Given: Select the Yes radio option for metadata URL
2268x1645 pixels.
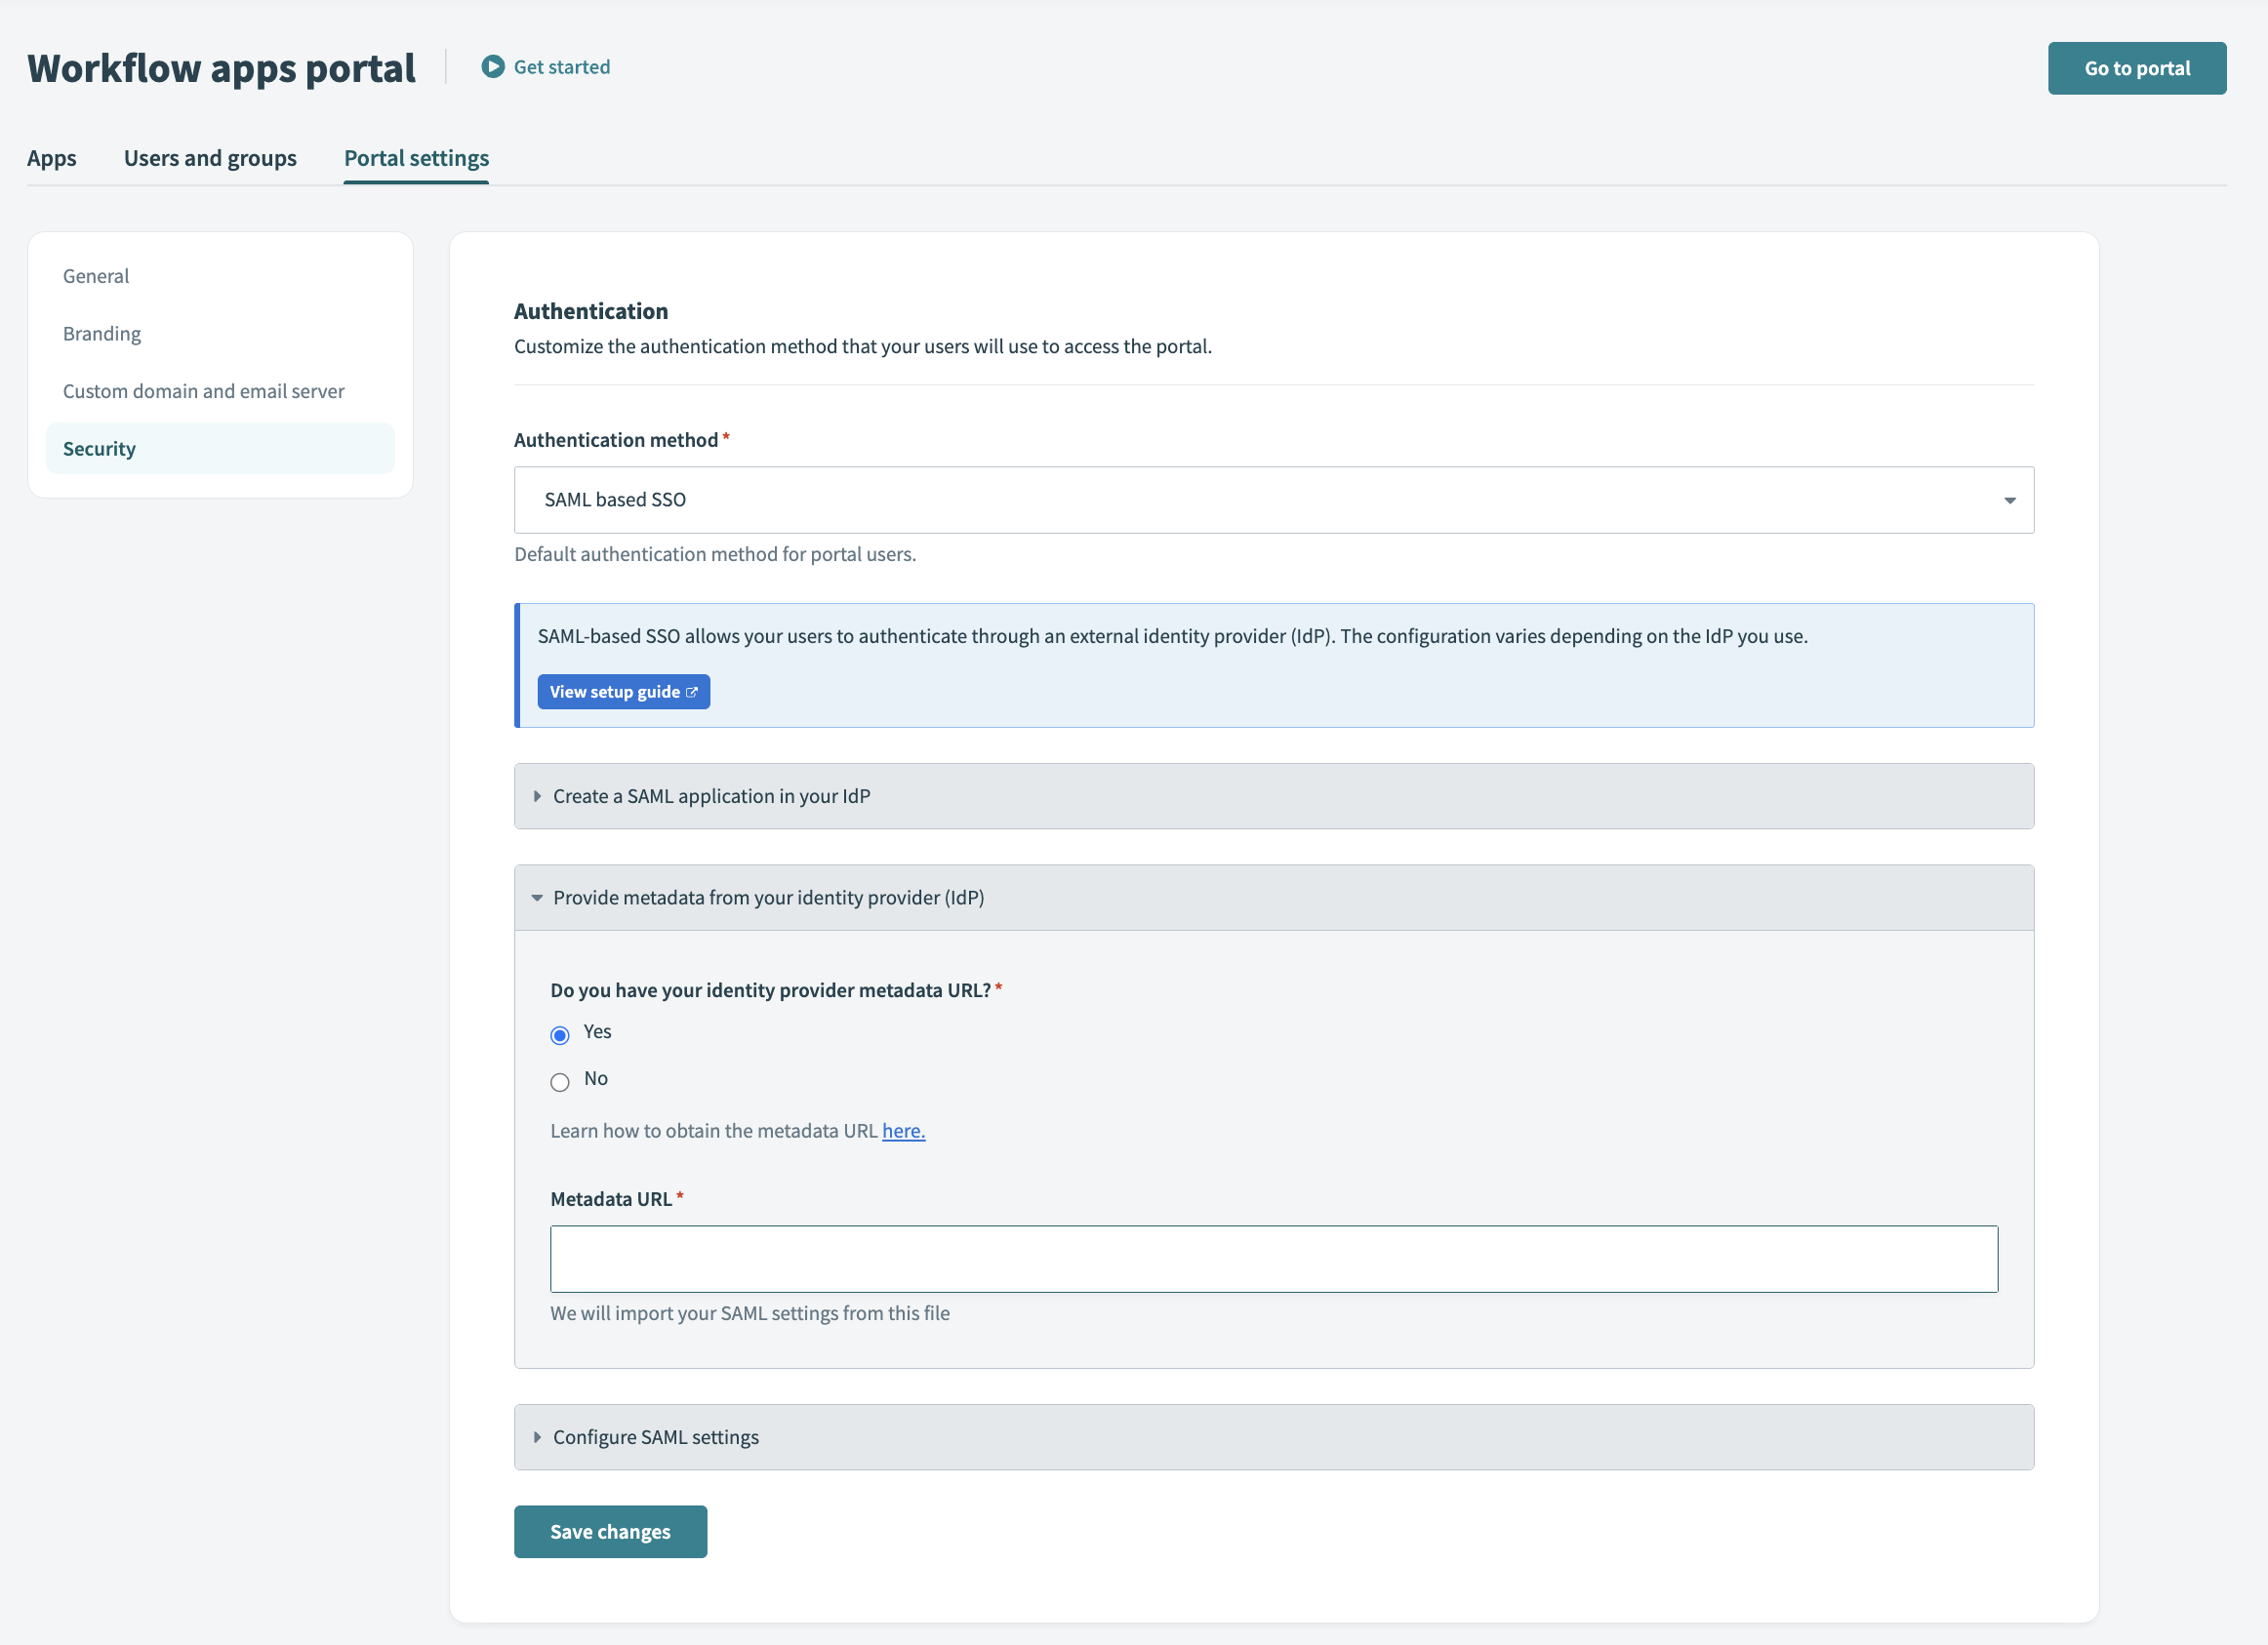Looking at the screenshot, I should tap(560, 1035).
